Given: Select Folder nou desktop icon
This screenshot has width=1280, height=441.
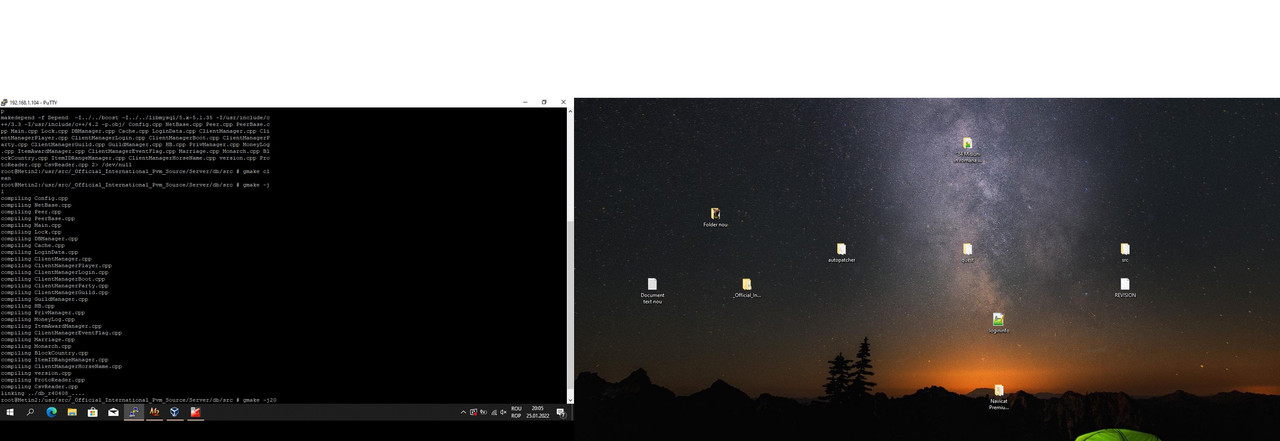Looking at the screenshot, I should pos(715,218).
